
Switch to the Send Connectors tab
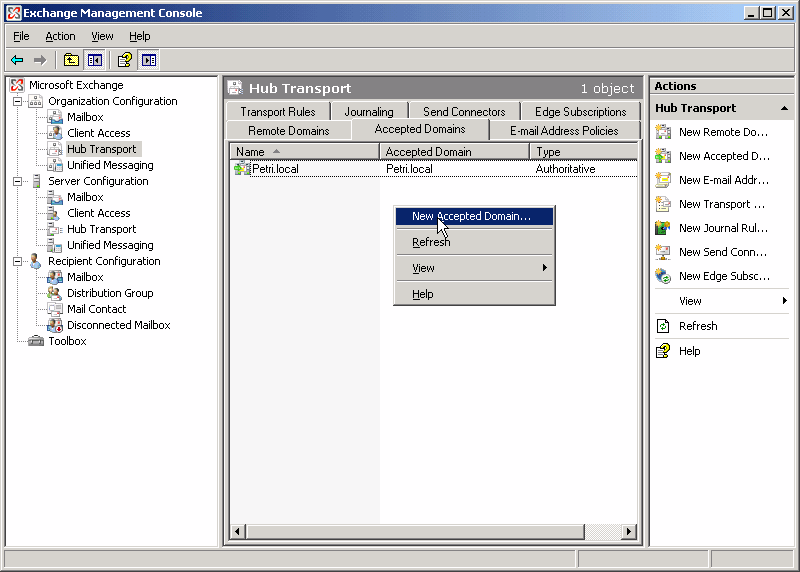pyautogui.click(x=464, y=112)
